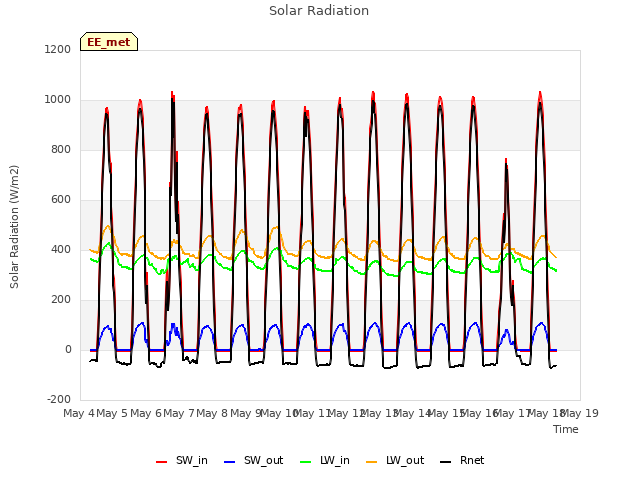
Task: Click the Time x-axis title
Action: click(x=566, y=429)
